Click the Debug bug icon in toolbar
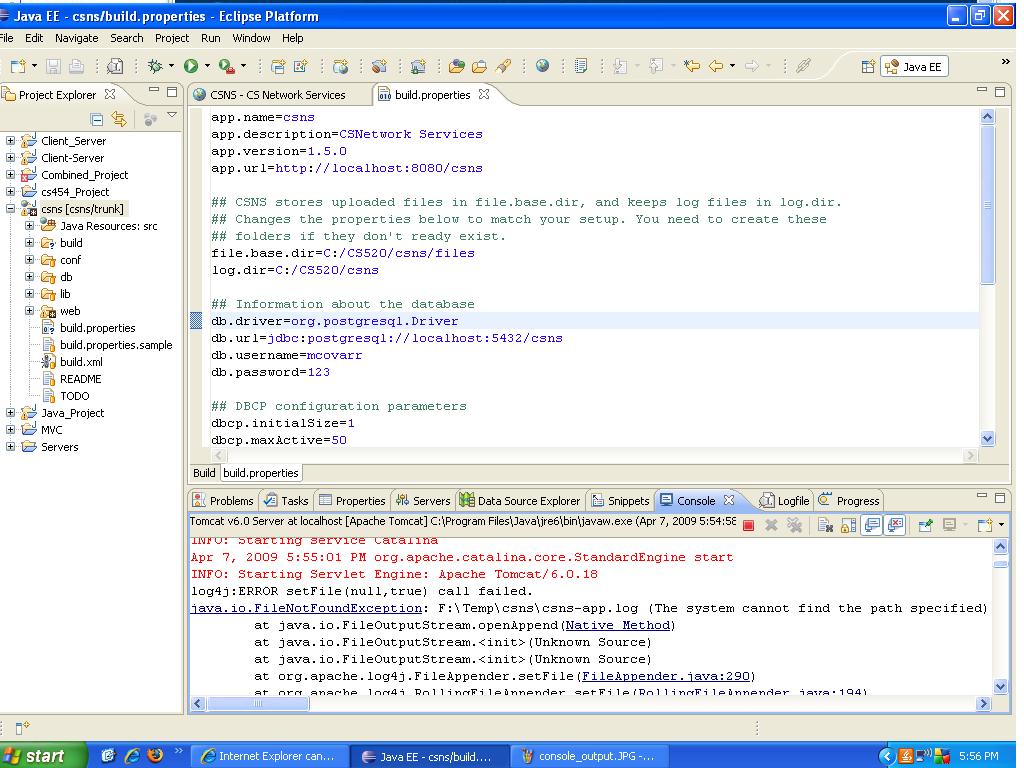 pyautogui.click(x=155, y=66)
